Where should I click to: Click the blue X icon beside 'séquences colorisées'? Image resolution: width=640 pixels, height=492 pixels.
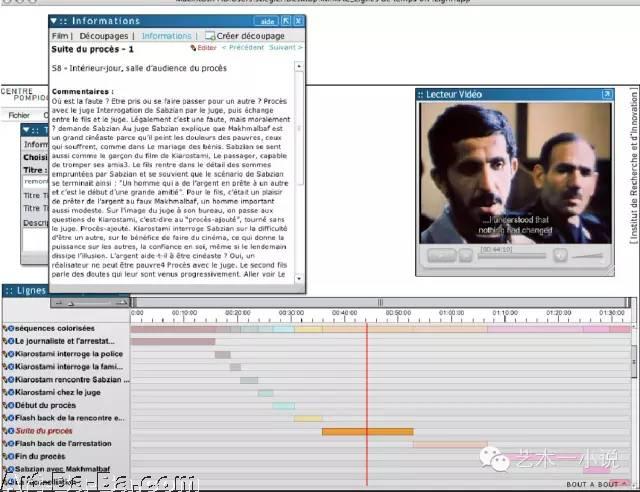11,329
